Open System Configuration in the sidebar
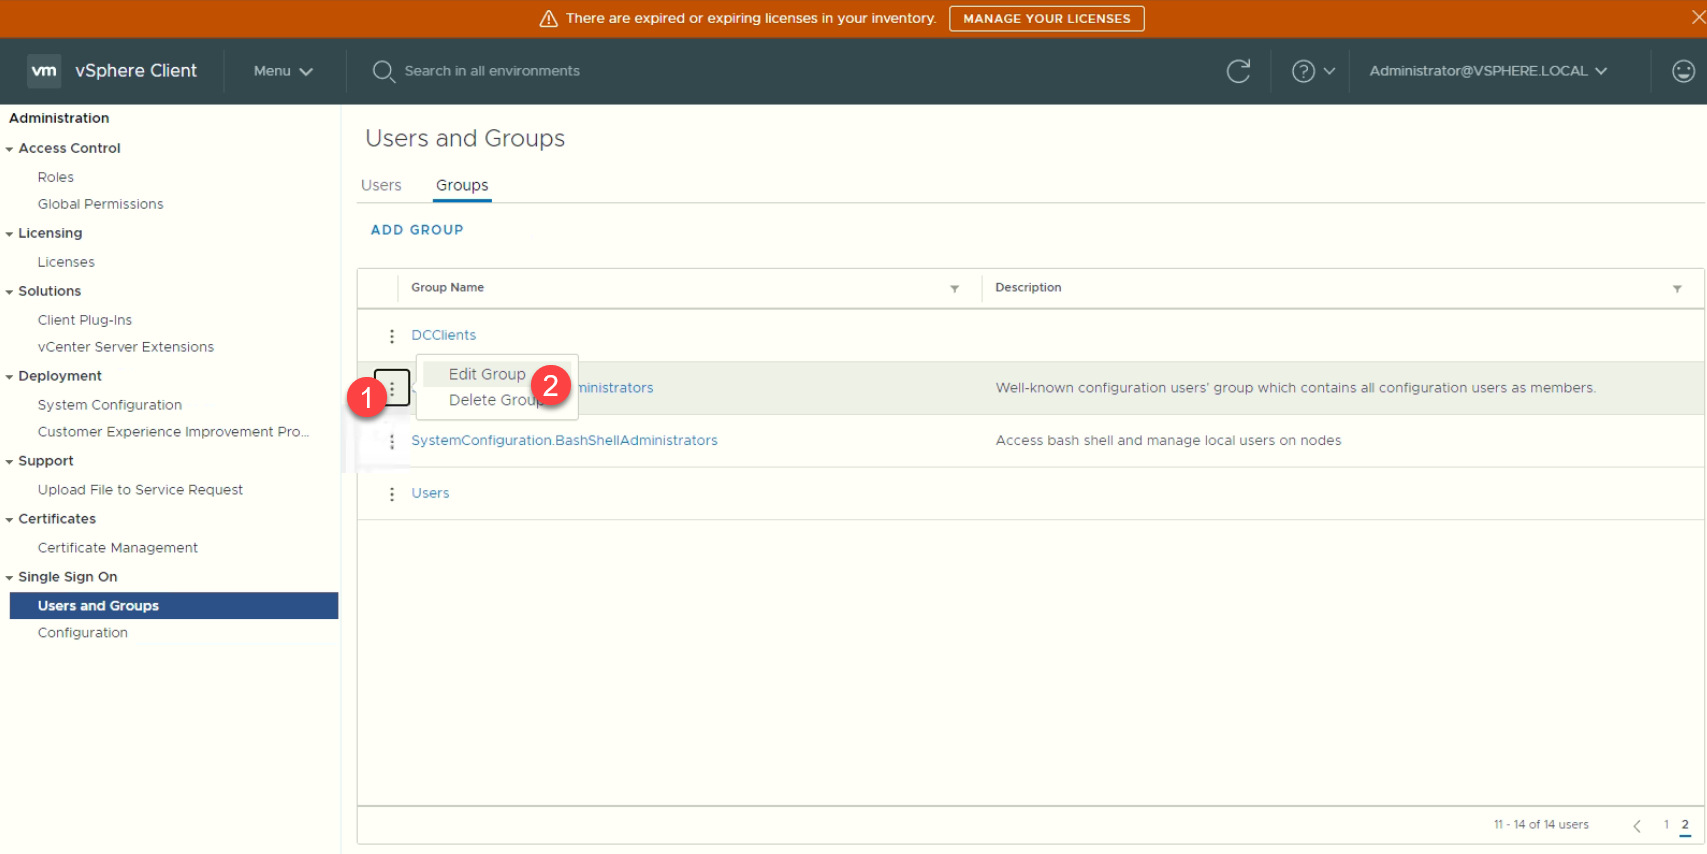This screenshot has height=854, width=1707. point(110,405)
